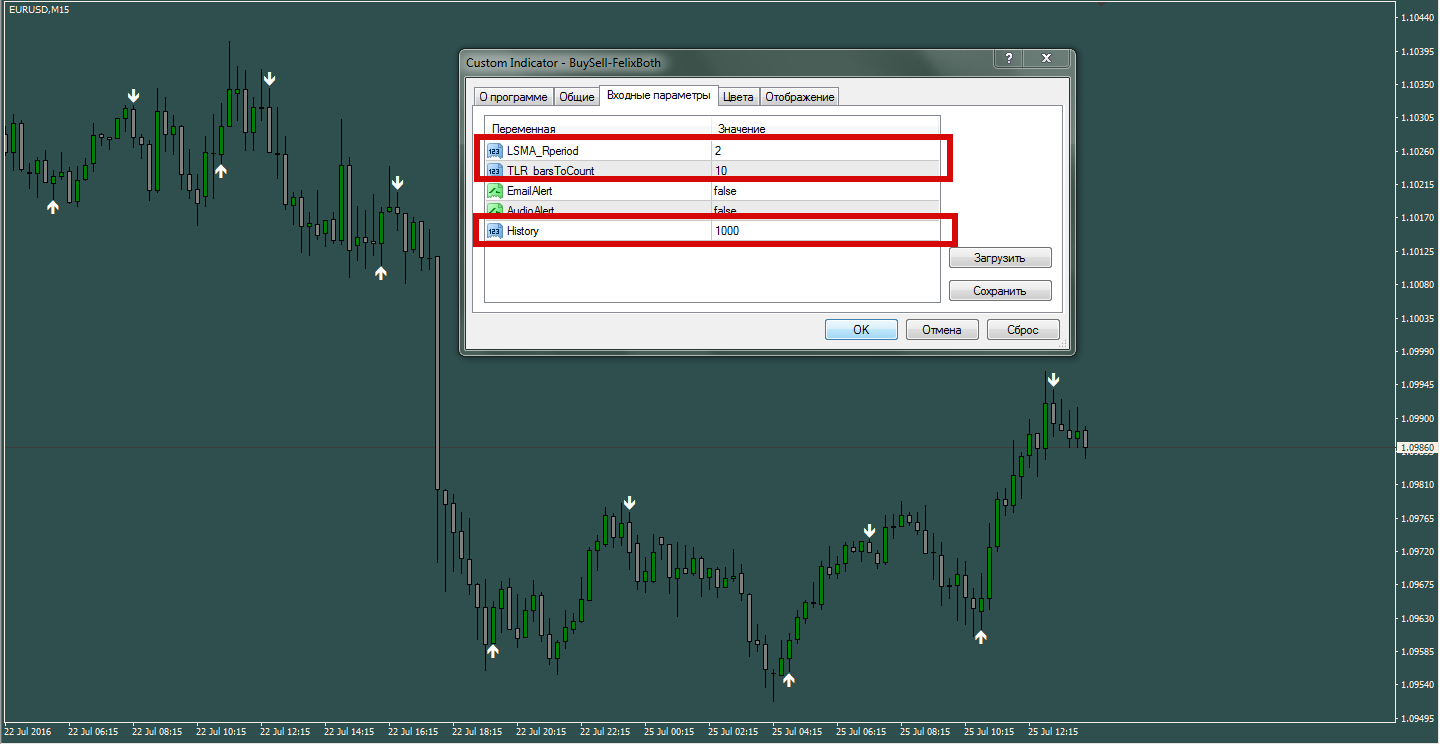Switch to the Общие tab
Image resolution: width=1440 pixels, height=744 pixels.
coord(577,97)
